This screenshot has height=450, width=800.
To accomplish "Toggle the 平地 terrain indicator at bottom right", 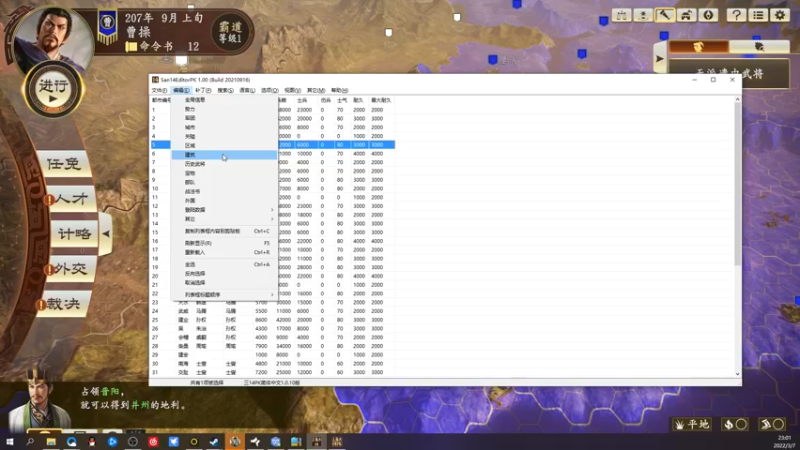I will click(692, 424).
